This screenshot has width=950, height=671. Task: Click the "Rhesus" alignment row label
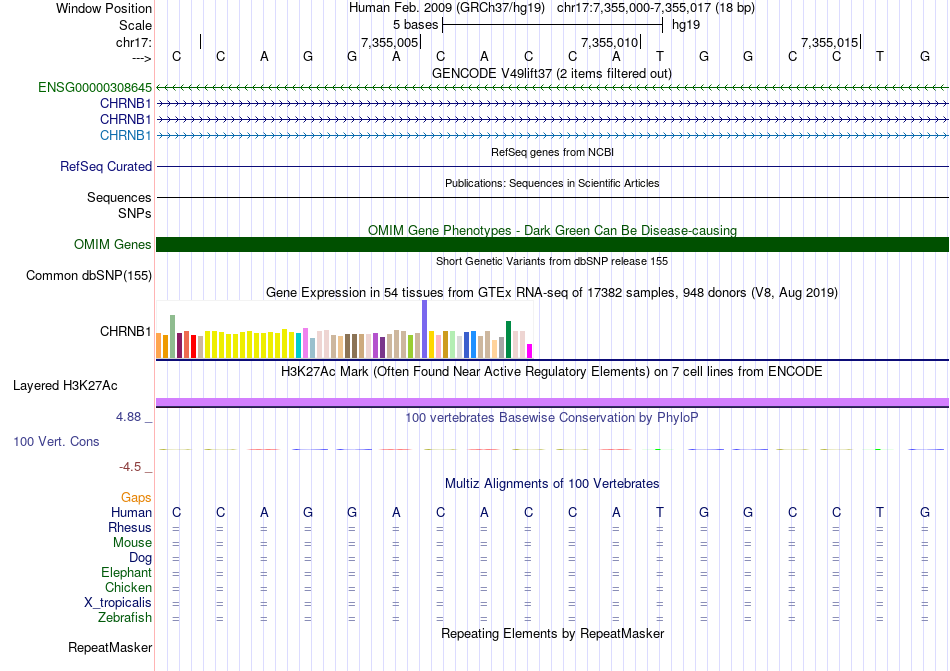pos(130,527)
